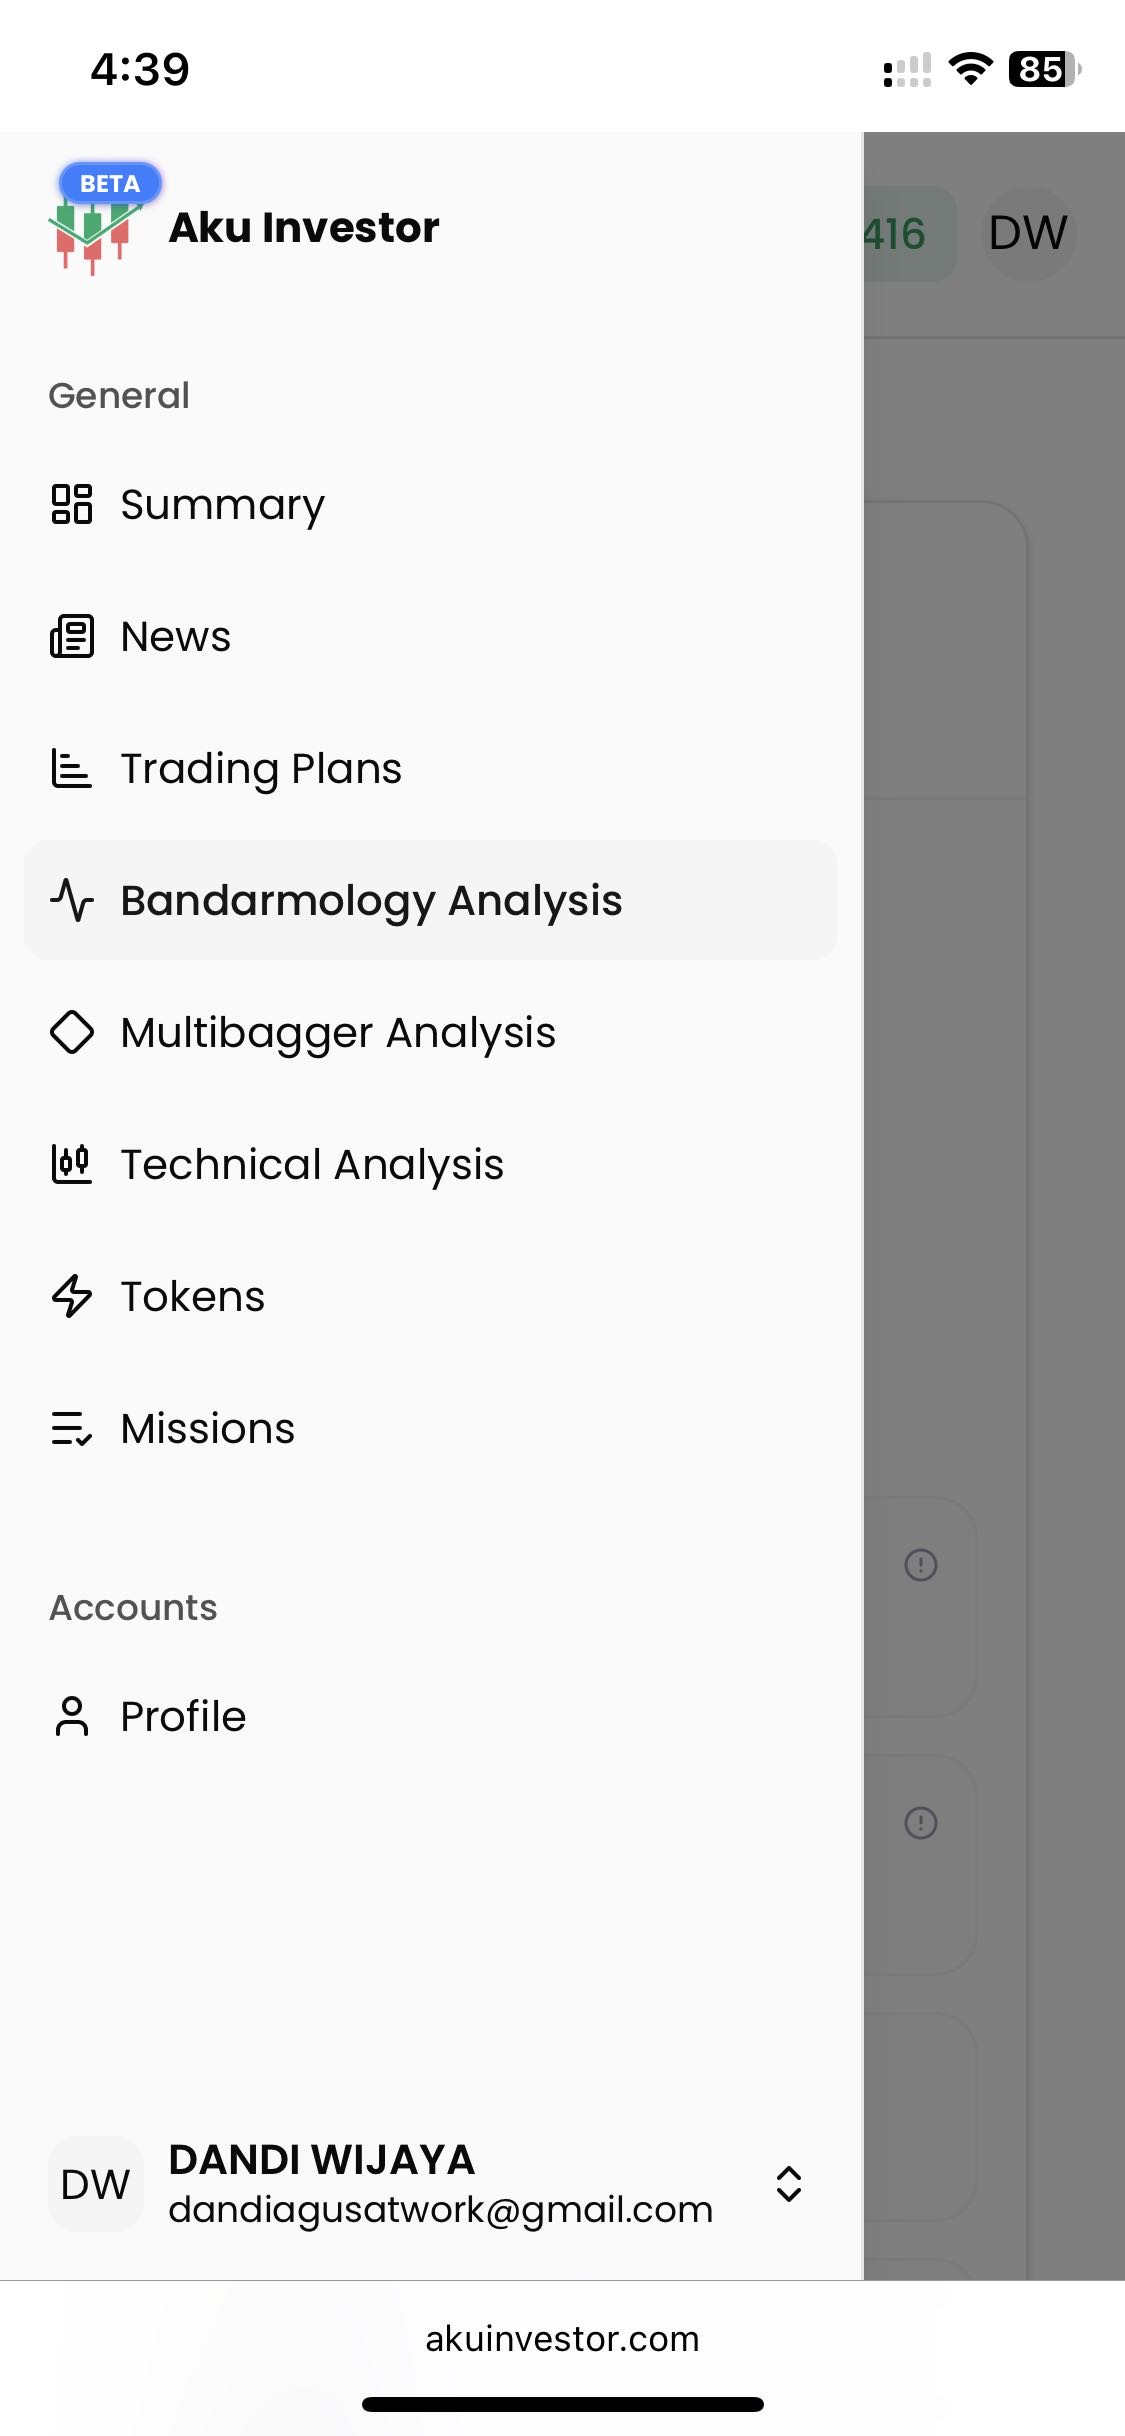This screenshot has height=2436, width=1125.
Task: Click the Bandarmology activity pulse icon
Action: click(x=72, y=900)
